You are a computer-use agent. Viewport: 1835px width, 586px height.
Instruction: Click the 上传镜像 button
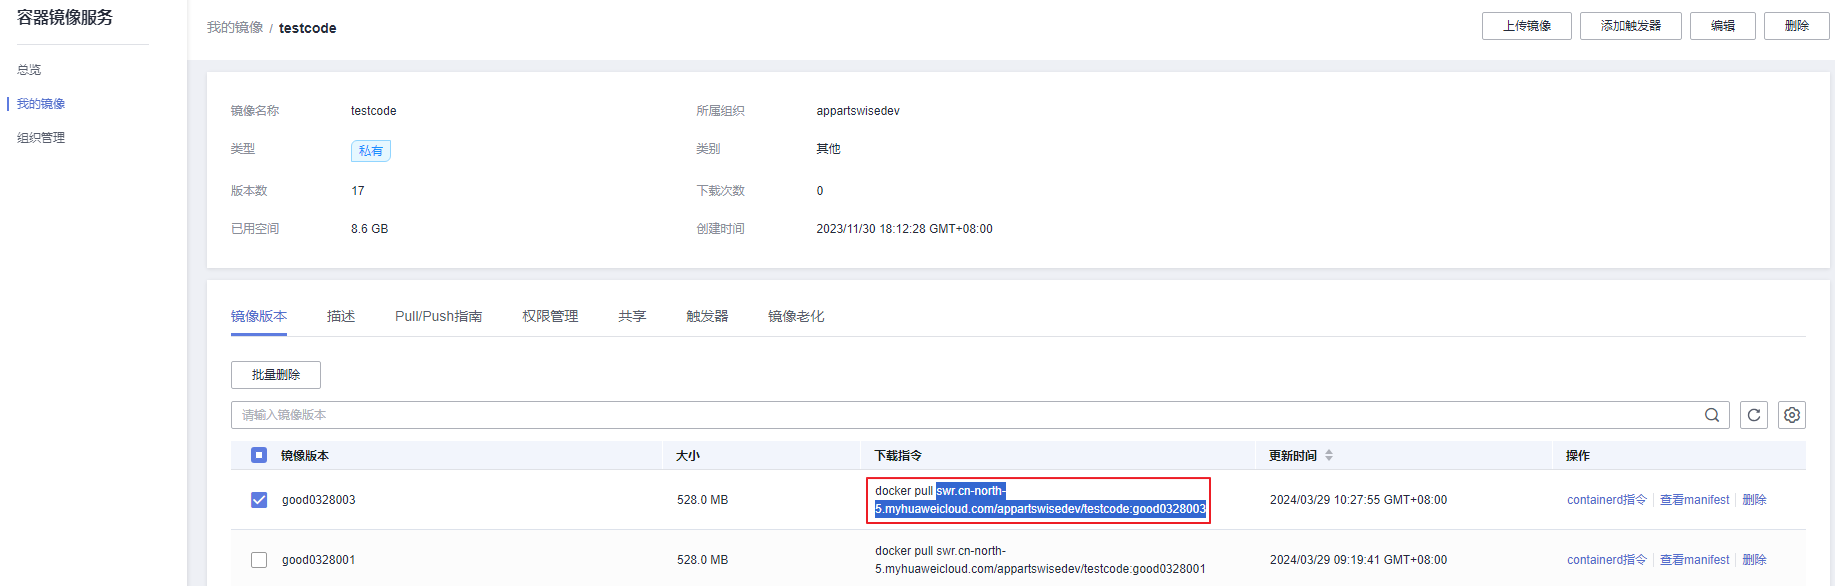pos(1526,26)
